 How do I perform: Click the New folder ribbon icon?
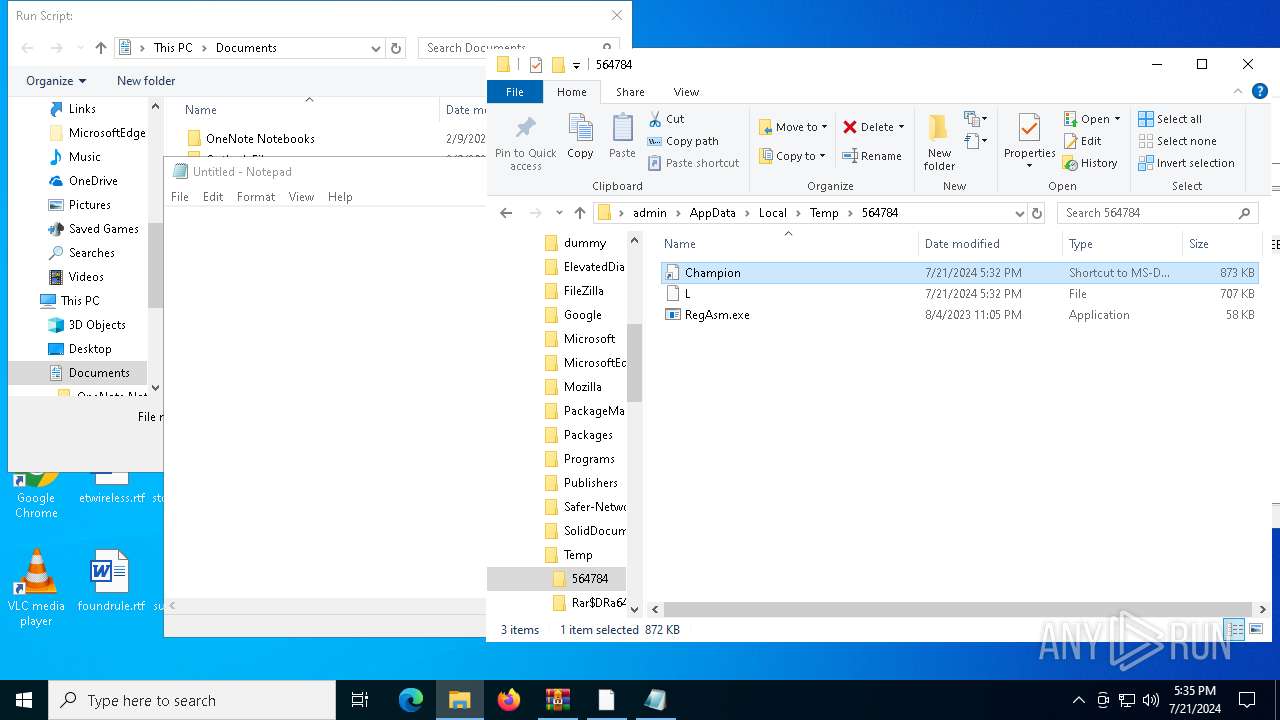[939, 142]
